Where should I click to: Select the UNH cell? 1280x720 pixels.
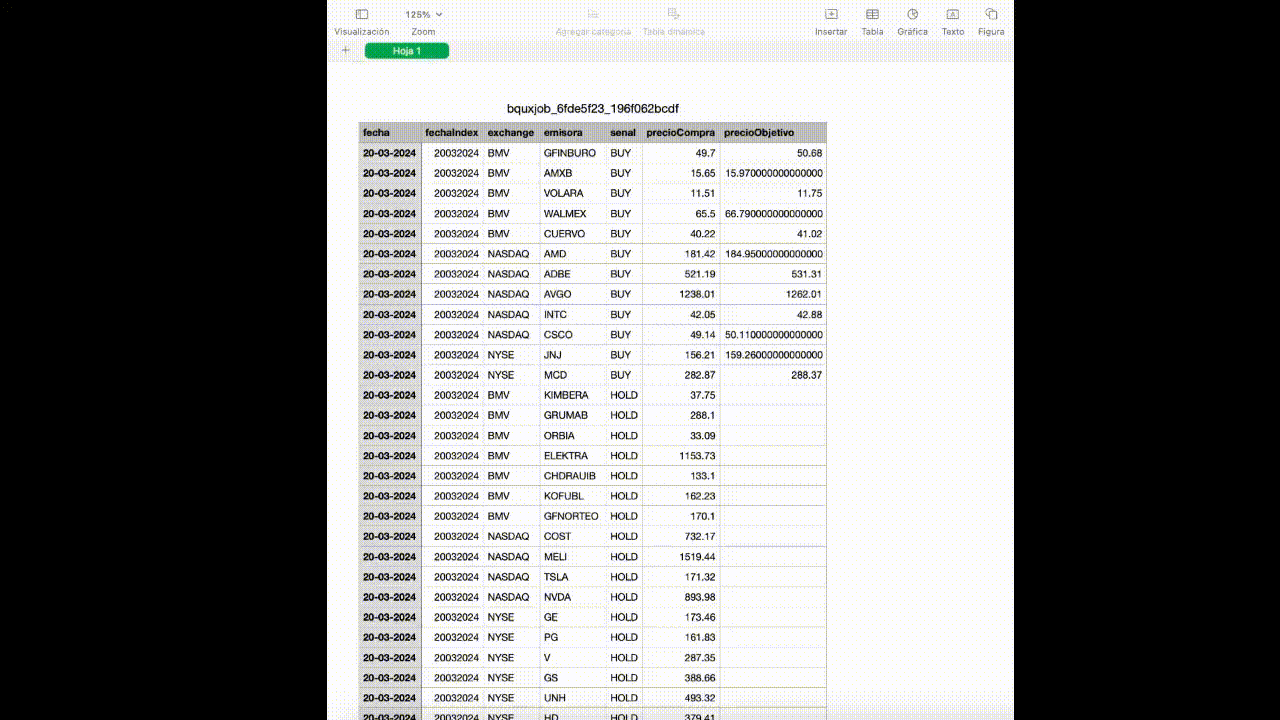573,698
